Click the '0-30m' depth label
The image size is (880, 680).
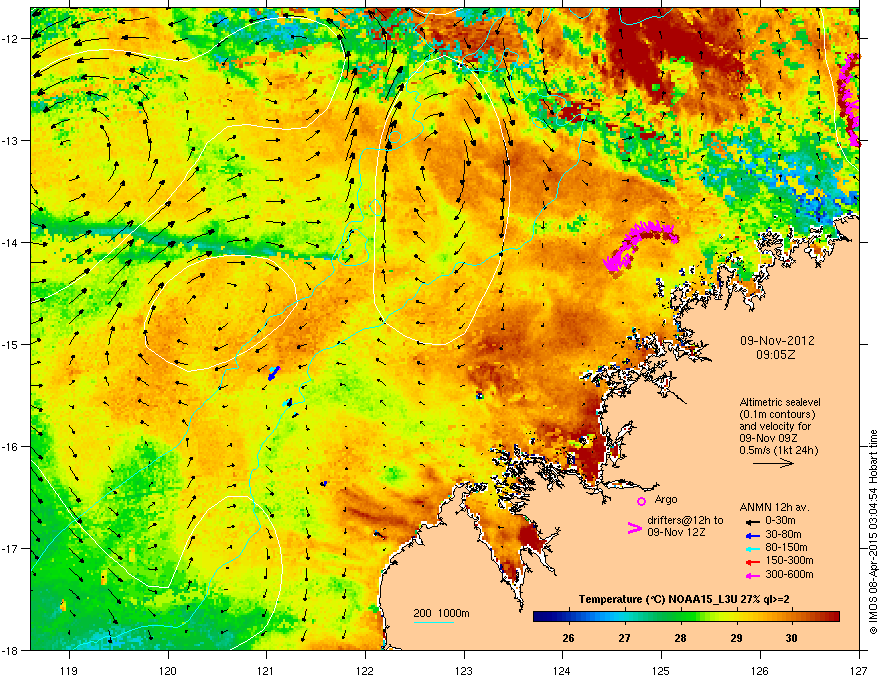781,521
